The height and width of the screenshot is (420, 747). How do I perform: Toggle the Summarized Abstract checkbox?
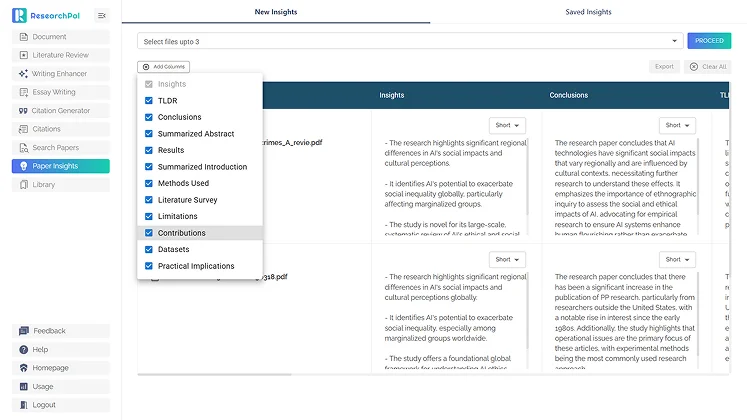tap(149, 134)
